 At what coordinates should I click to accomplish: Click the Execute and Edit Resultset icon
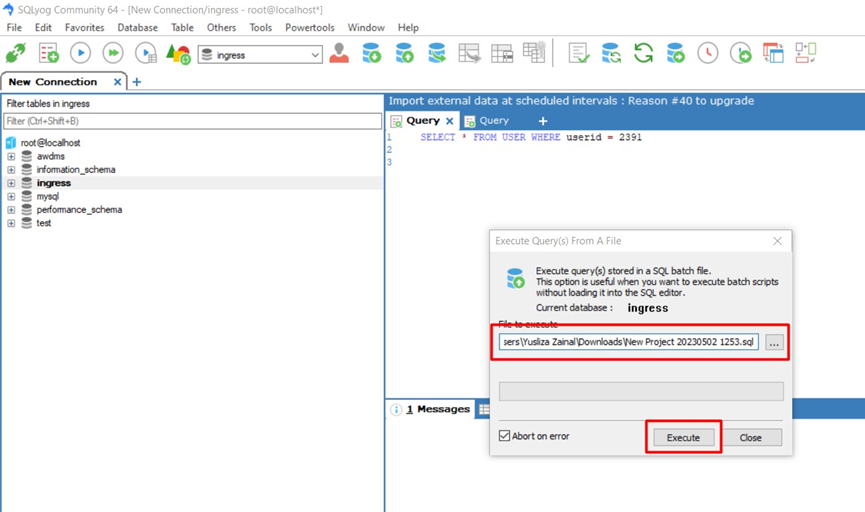[x=146, y=54]
